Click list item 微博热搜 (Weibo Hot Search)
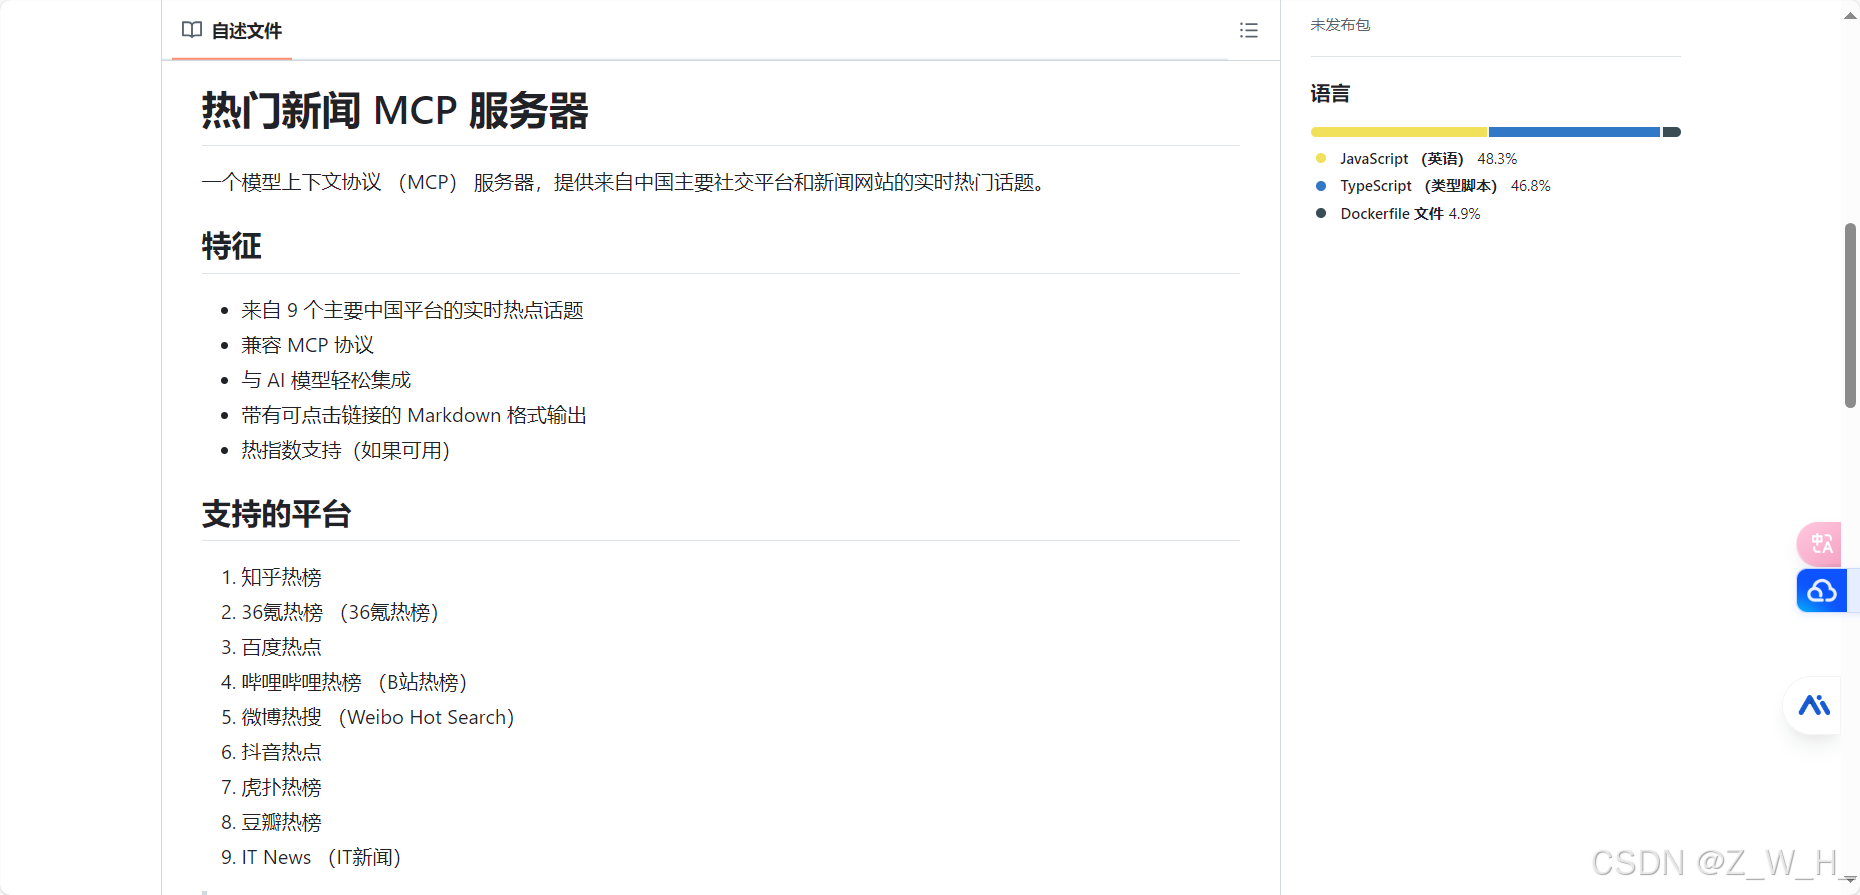Viewport: 1860px width, 895px height. (x=377, y=717)
